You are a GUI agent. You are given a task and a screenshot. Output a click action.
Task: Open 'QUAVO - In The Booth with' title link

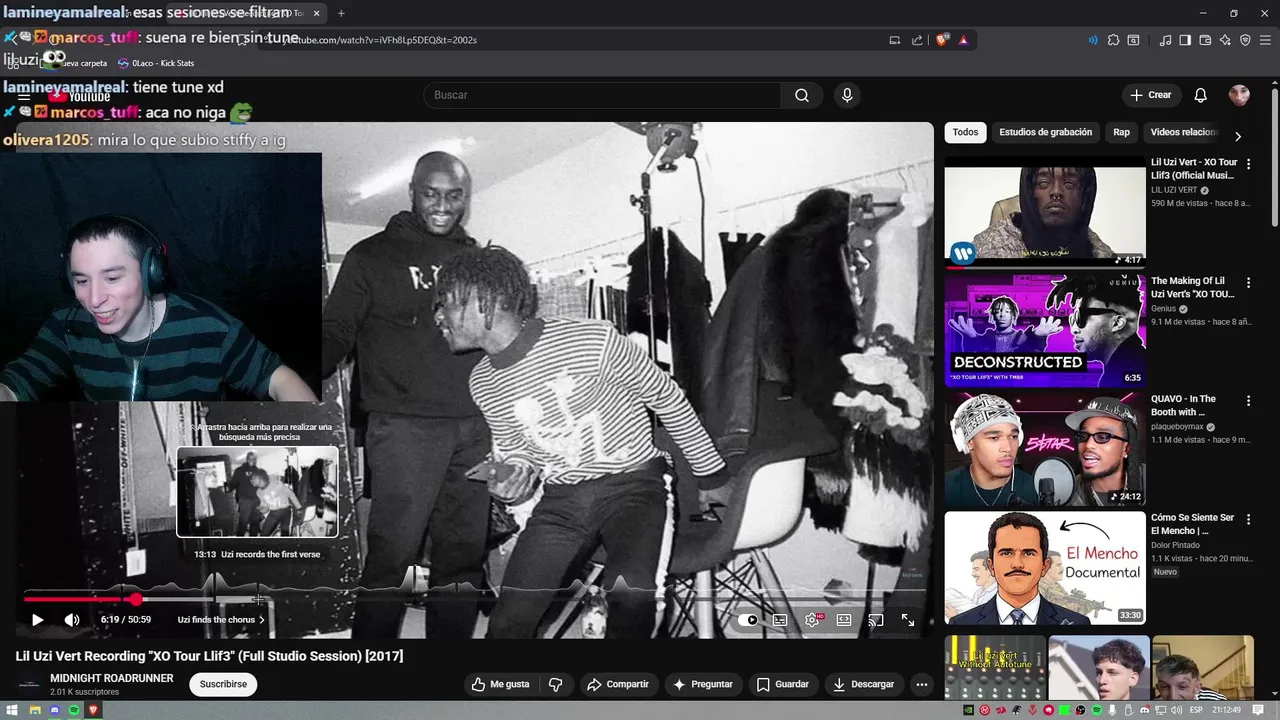[1184, 406]
